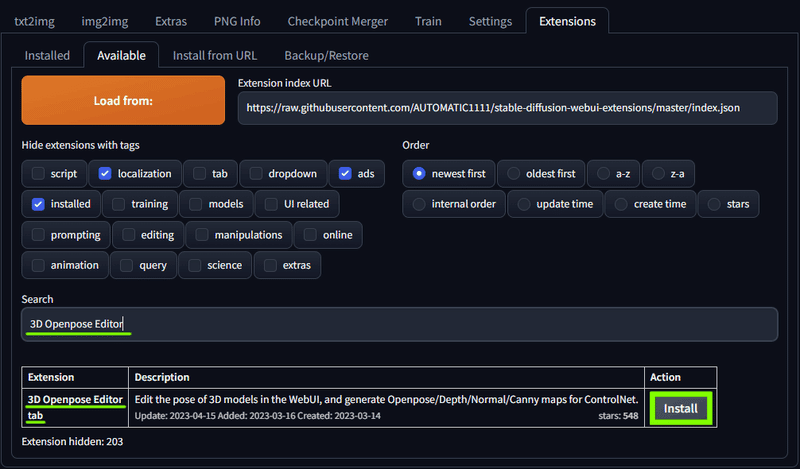Check the dropdown tag filter
This screenshot has width=800, height=469.
256,174
